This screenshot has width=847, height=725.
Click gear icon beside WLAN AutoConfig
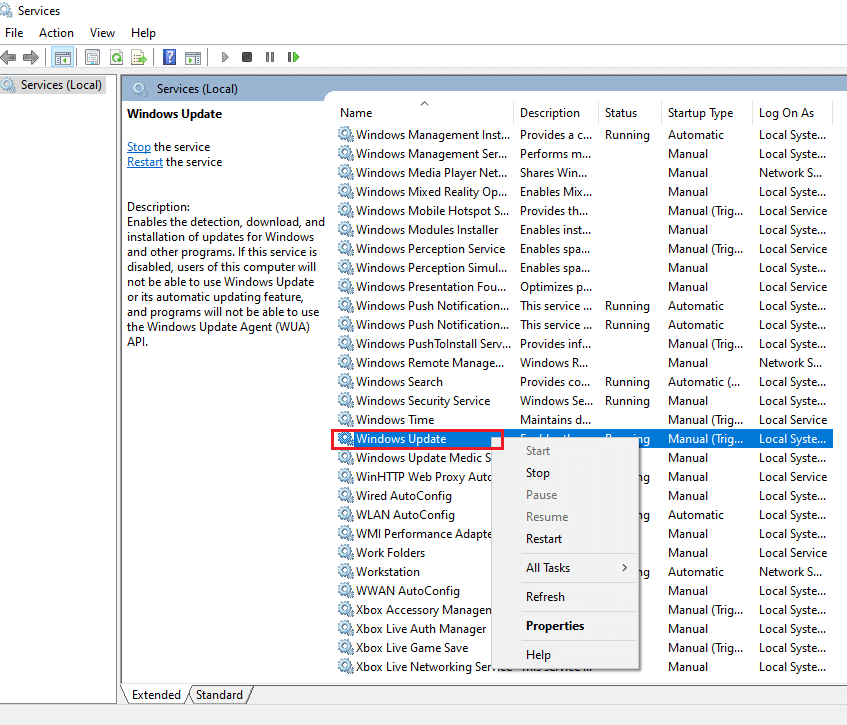(346, 514)
